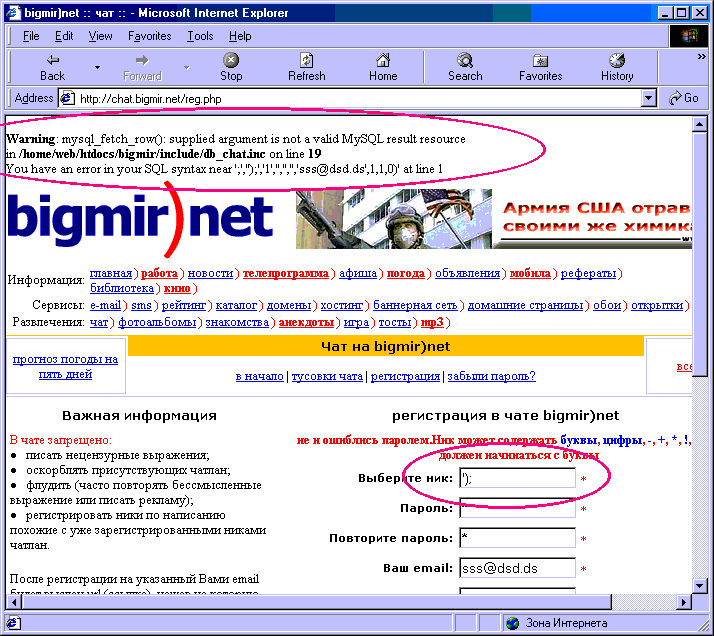Viewport: 714px width, 636px height.
Task: Open the 'фотоальбомы' link
Action: click(x=157, y=322)
